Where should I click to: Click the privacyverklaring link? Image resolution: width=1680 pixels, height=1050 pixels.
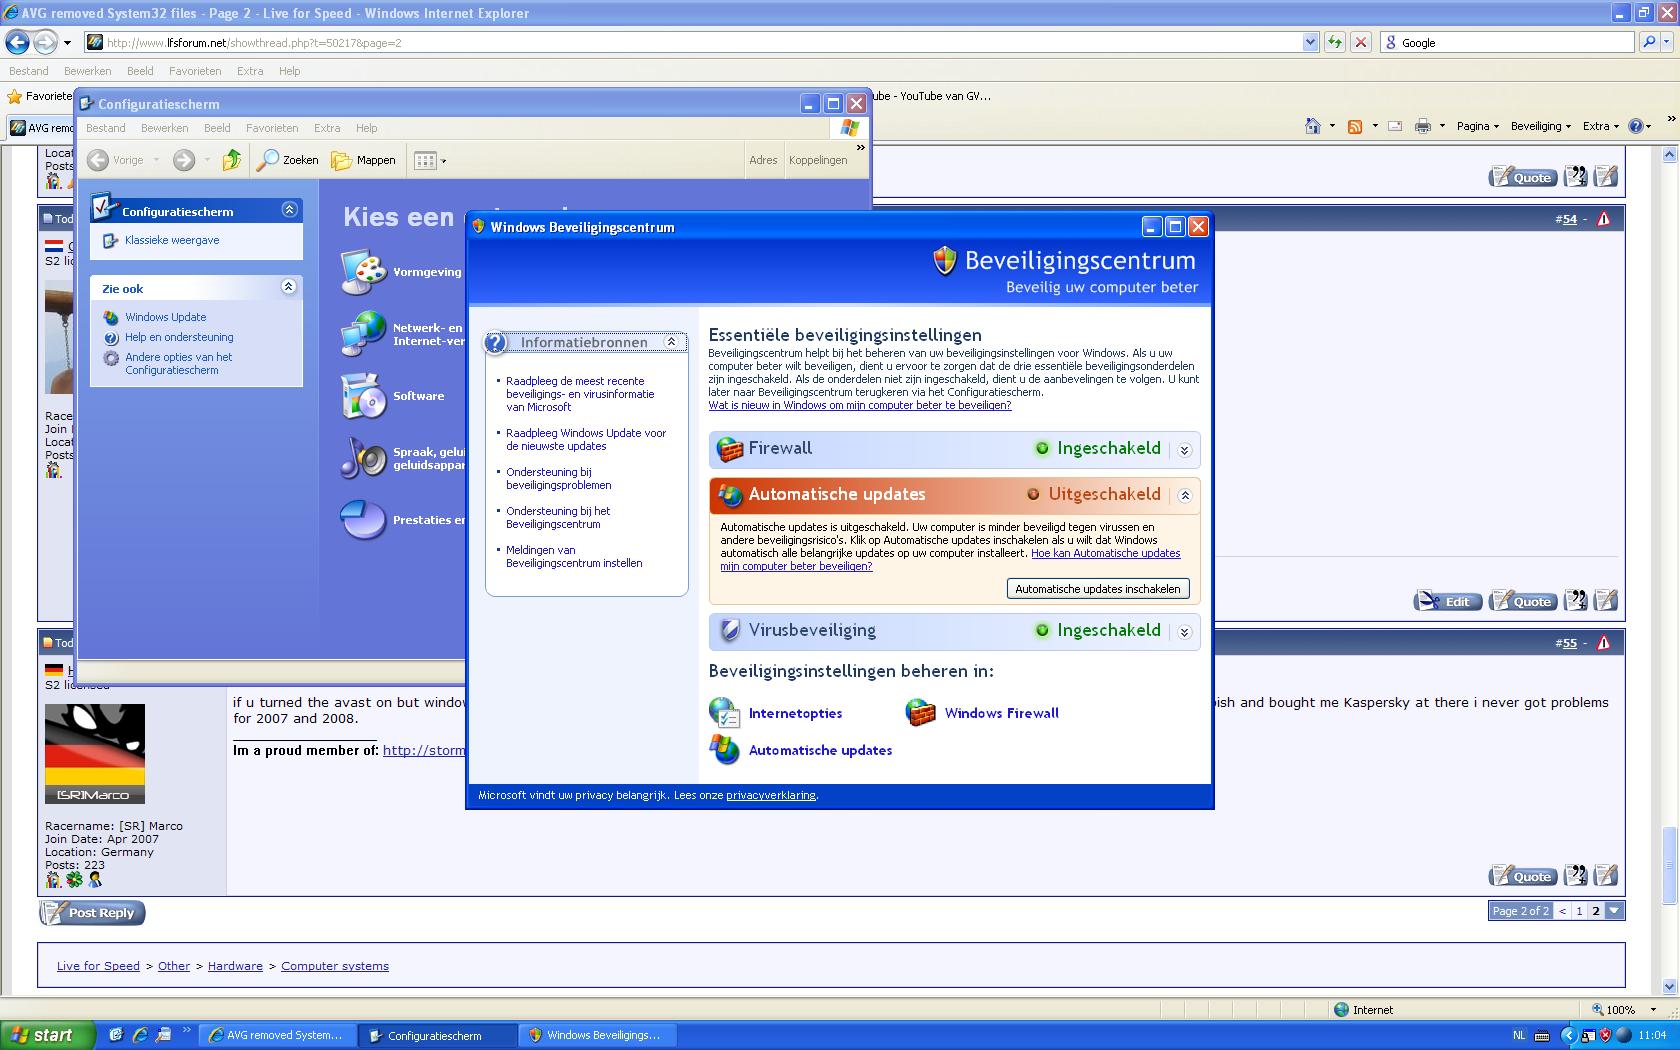point(771,795)
